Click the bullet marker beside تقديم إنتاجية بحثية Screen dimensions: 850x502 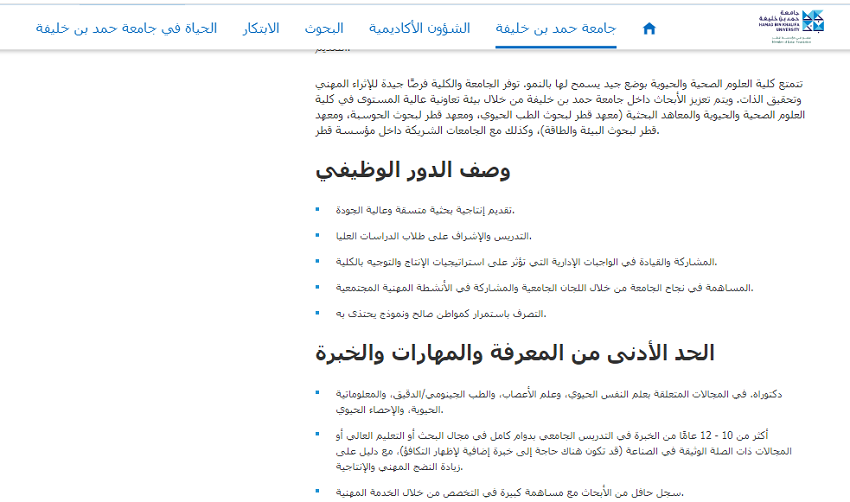(x=318, y=209)
